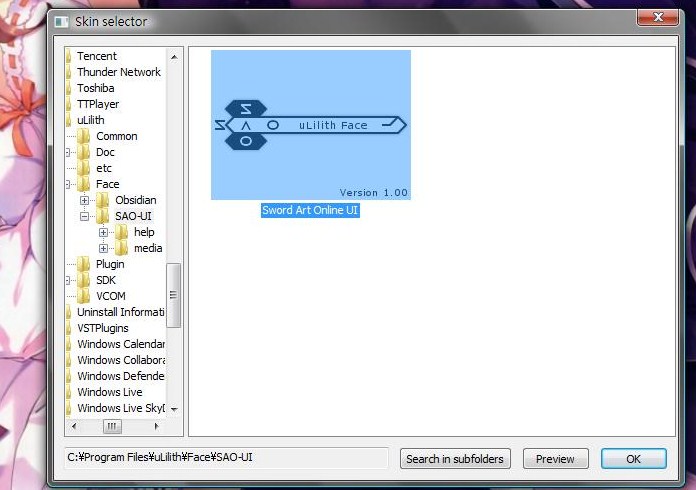696x490 pixels.
Task: Select the media label text
Action: (148, 248)
